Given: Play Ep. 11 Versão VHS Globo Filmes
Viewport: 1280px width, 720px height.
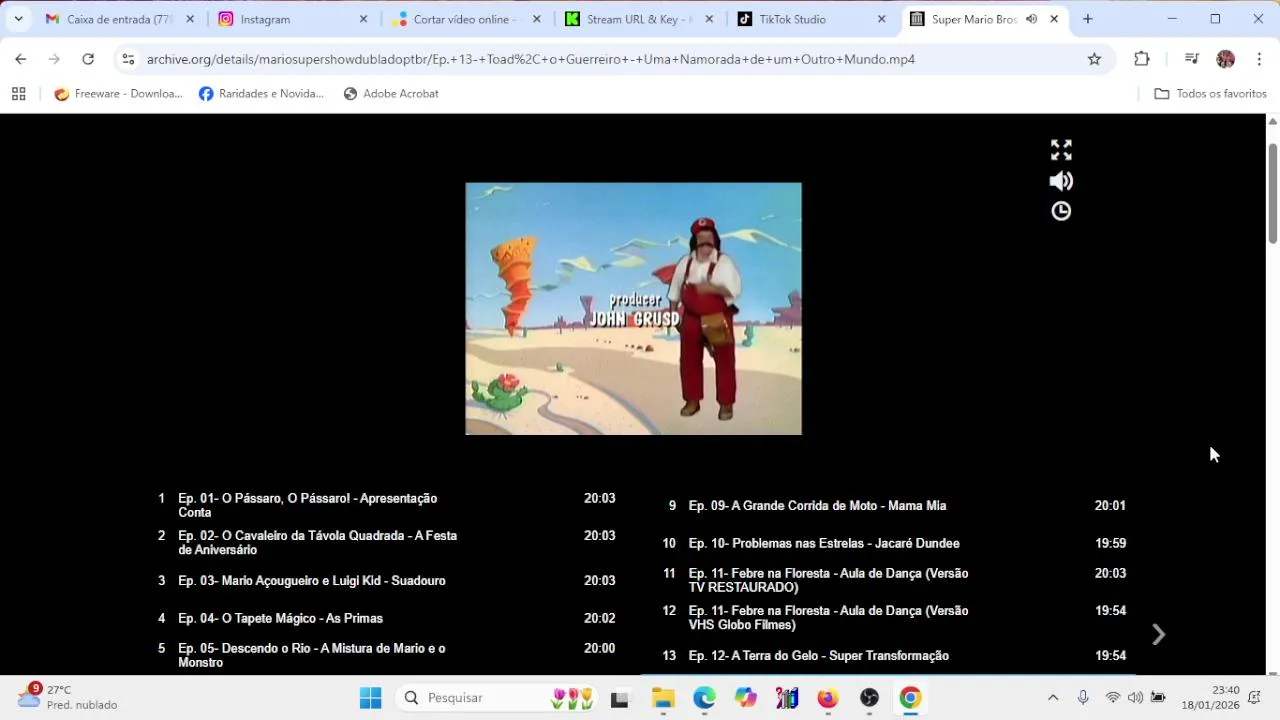Looking at the screenshot, I should coord(897,618).
